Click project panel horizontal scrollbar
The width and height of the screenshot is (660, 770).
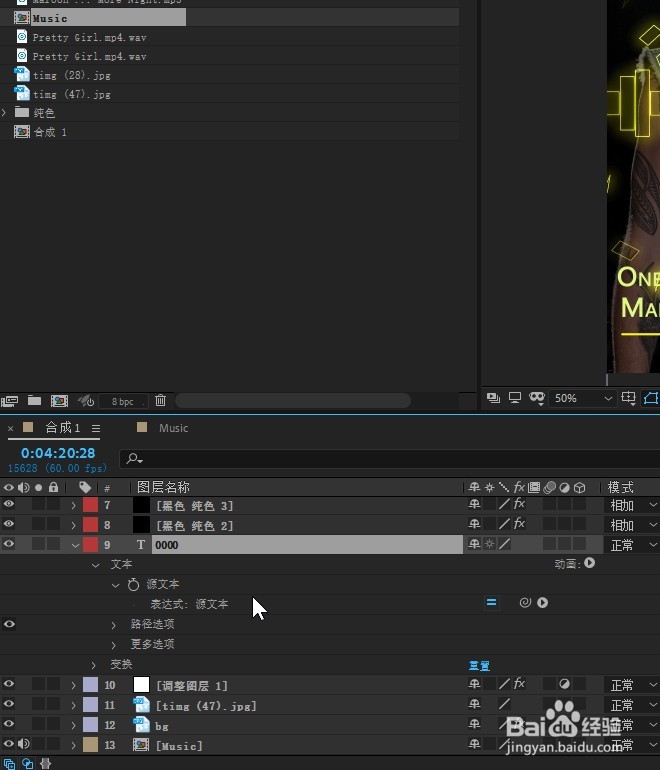tap(293, 401)
